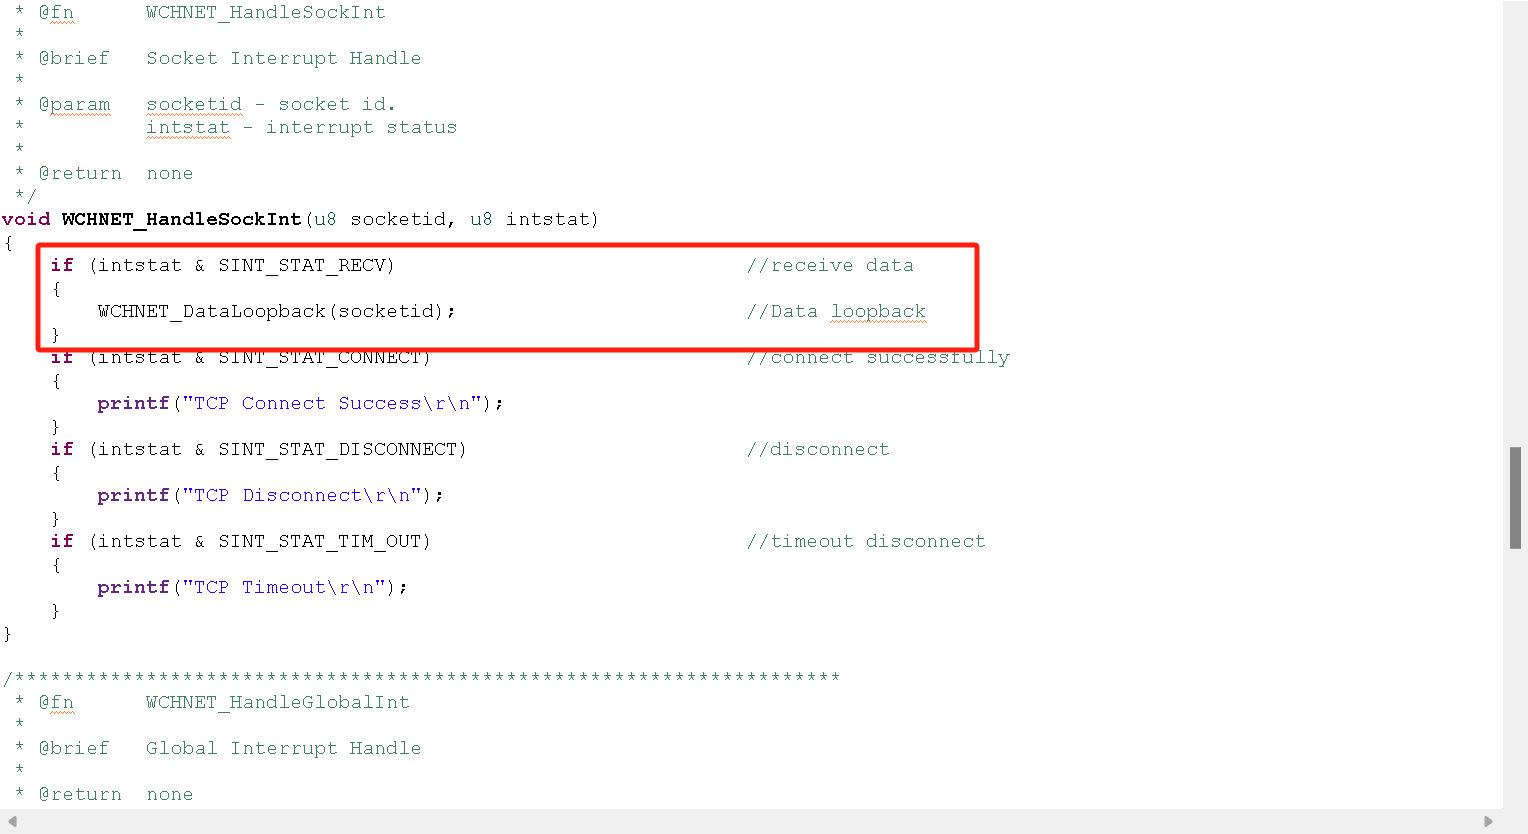Click the SINT_STAT_RECV macro
Viewport: 1528px width, 834px height.
(x=303, y=265)
